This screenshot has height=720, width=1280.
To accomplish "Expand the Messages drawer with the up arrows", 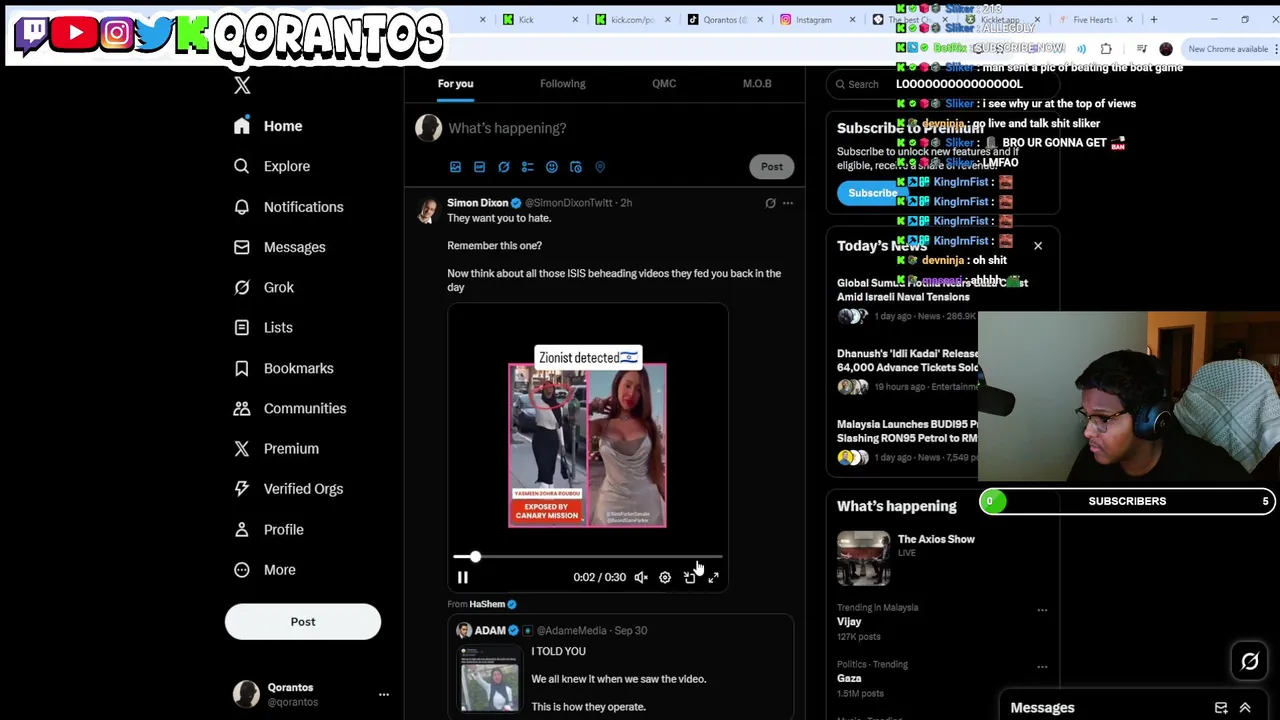I will pyautogui.click(x=1245, y=708).
